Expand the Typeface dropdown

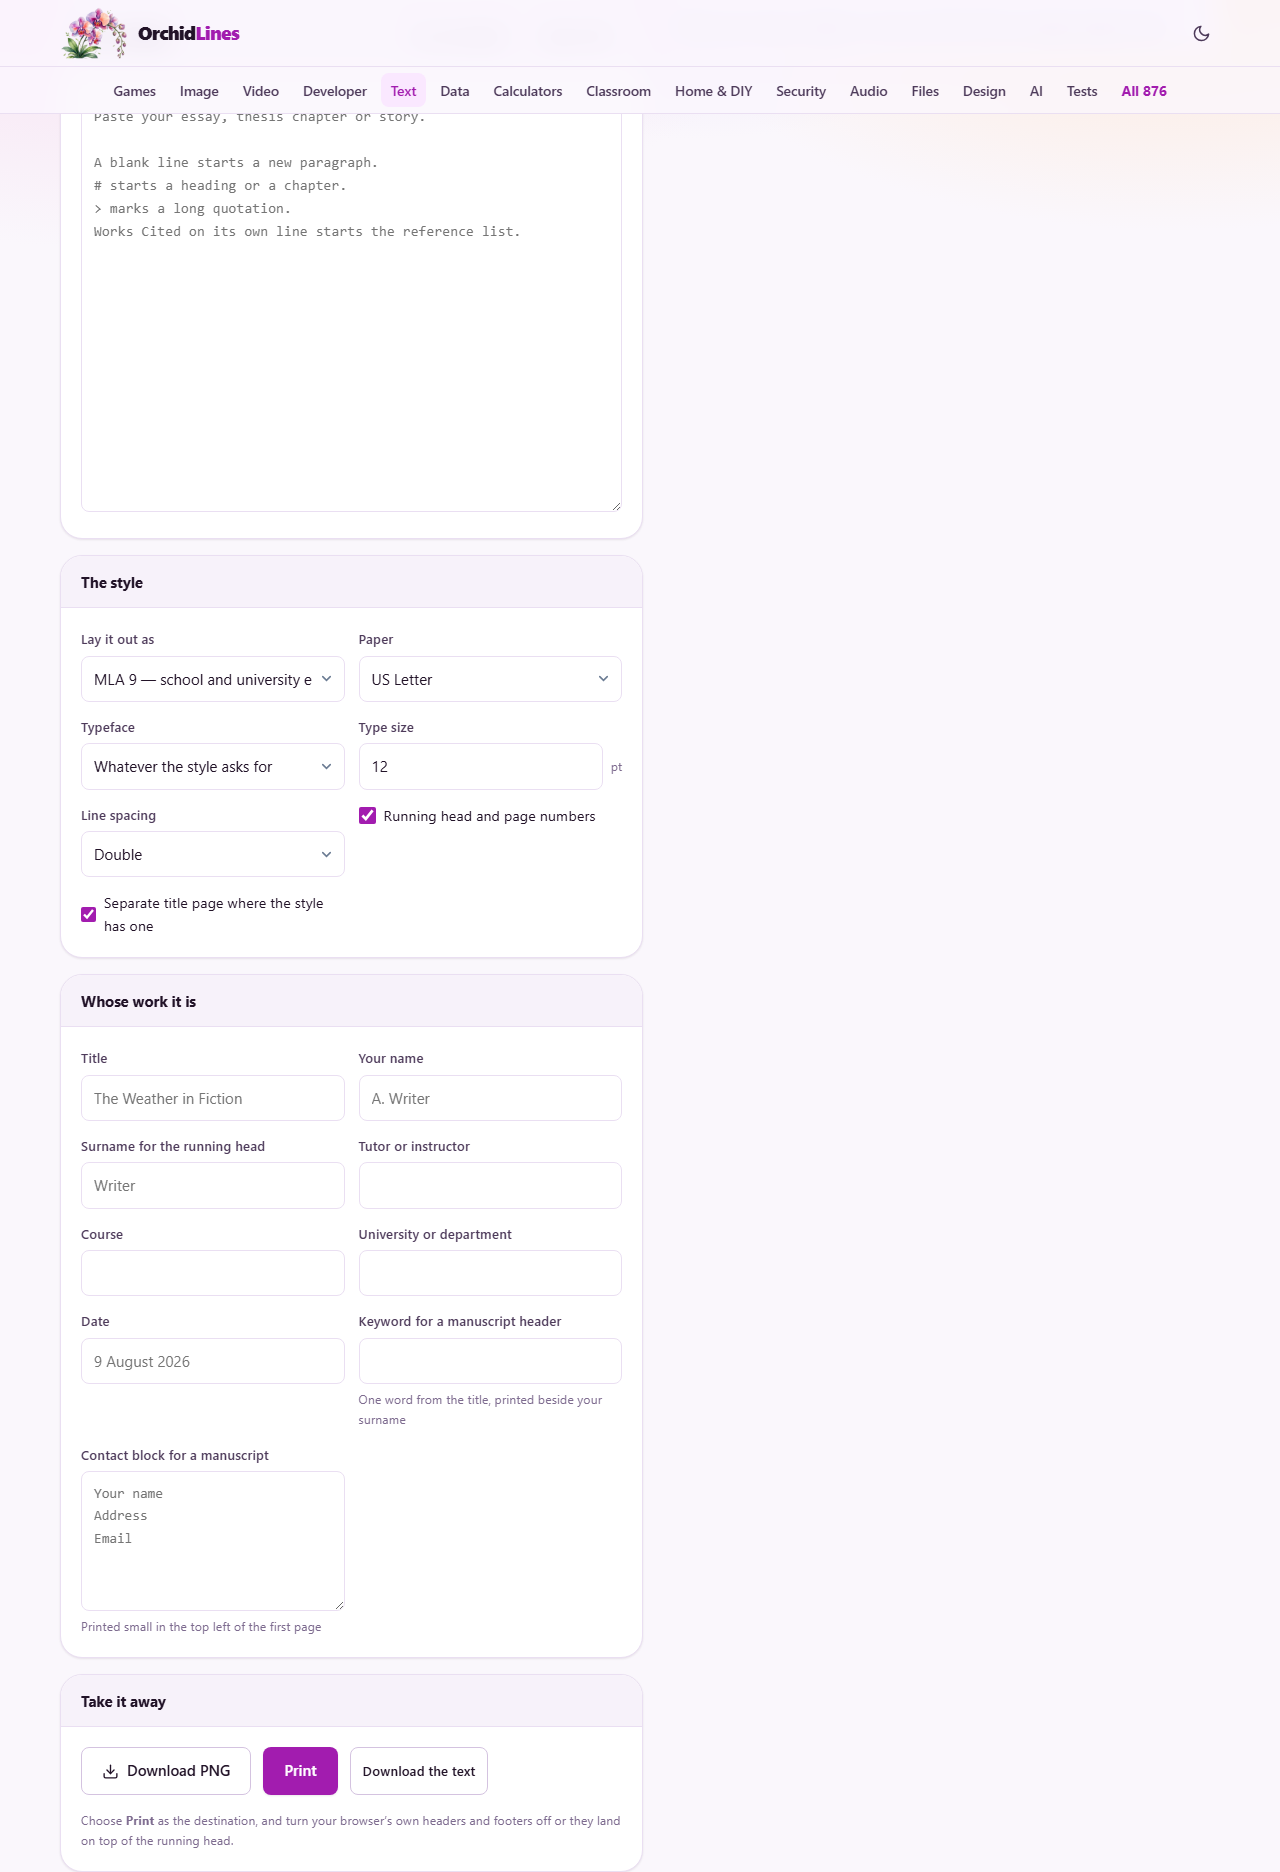click(x=212, y=767)
